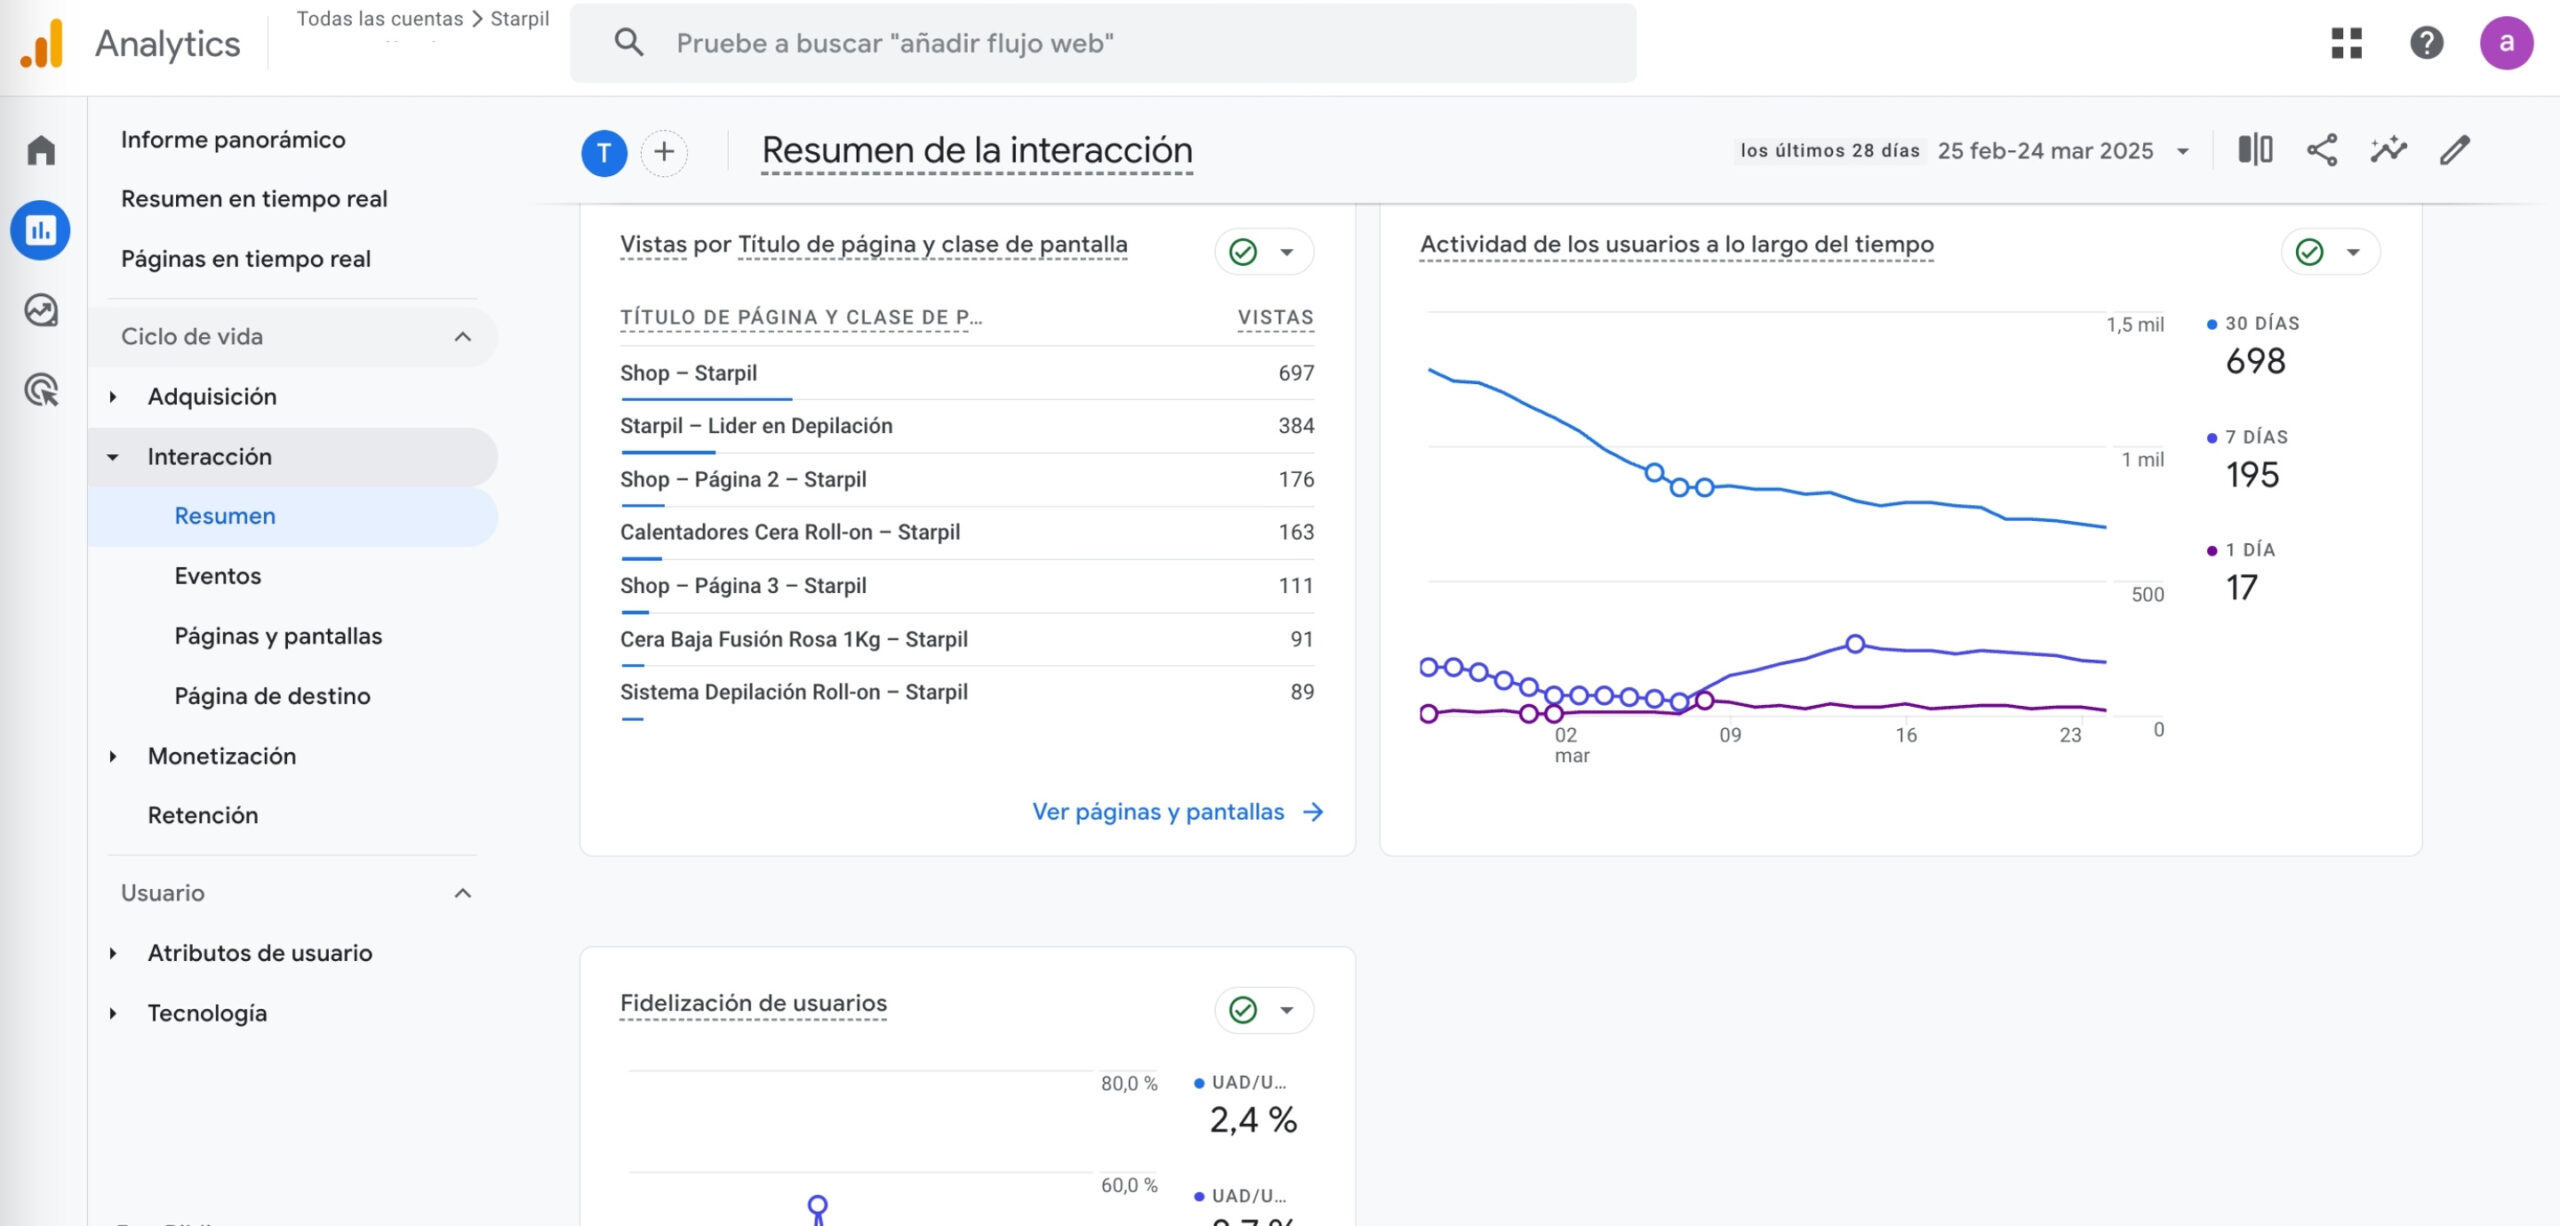Viewport: 2560px width, 1226px height.
Task: Open the Eventos report
Action: click(x=217, y=576)
